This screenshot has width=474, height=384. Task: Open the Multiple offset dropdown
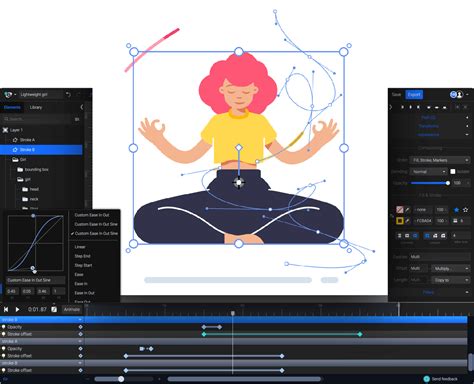(451, 269)
